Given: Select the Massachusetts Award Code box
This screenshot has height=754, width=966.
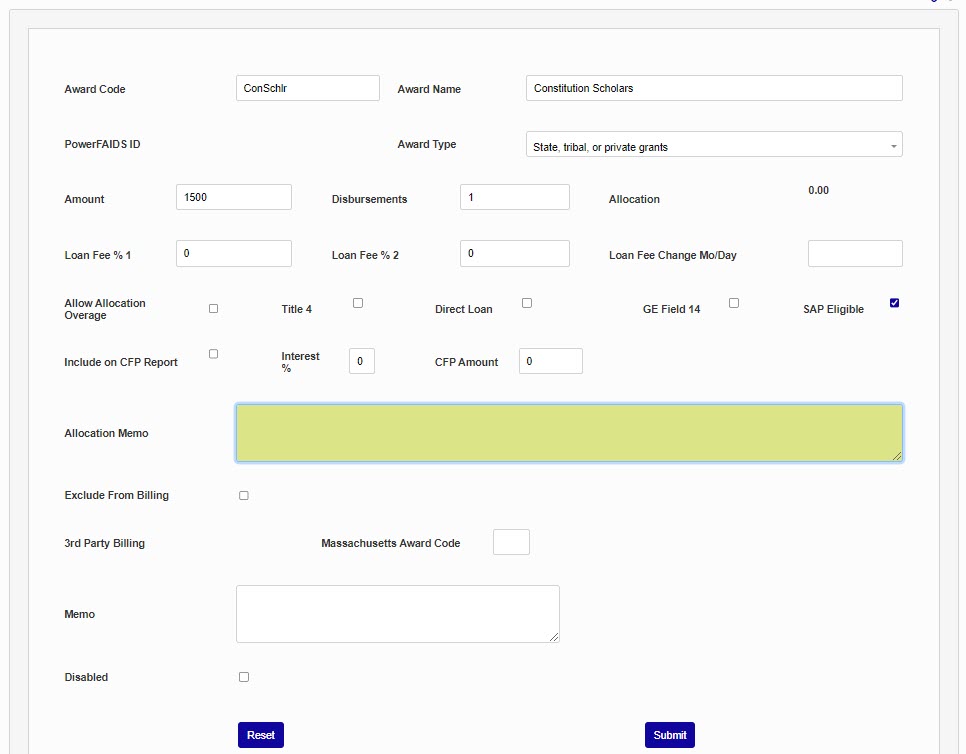Looking at the screenshot, I should tap(511, 542).
